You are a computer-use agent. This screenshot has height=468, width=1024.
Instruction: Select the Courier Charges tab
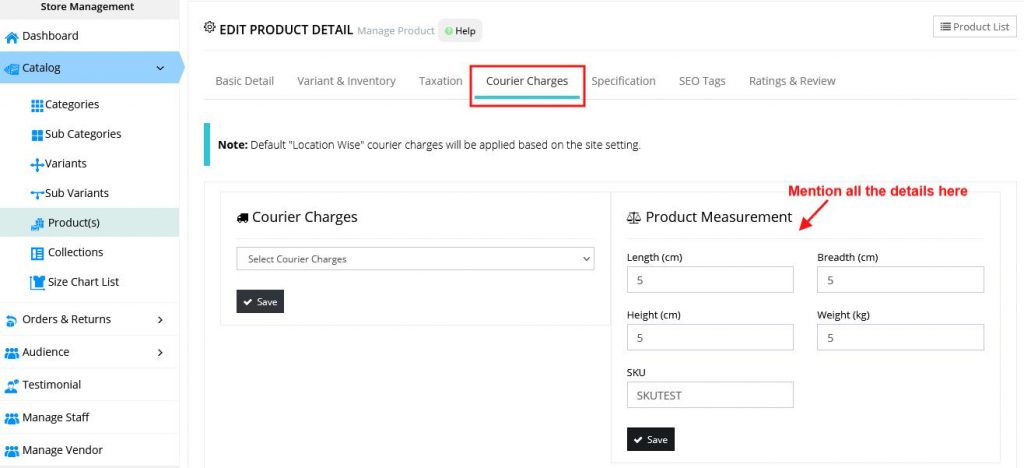(527, 81)
